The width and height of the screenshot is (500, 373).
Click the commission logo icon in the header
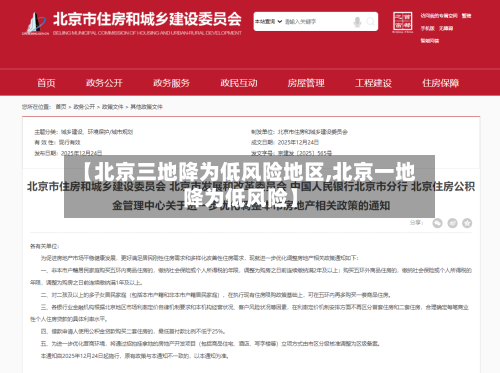(35, 23)
